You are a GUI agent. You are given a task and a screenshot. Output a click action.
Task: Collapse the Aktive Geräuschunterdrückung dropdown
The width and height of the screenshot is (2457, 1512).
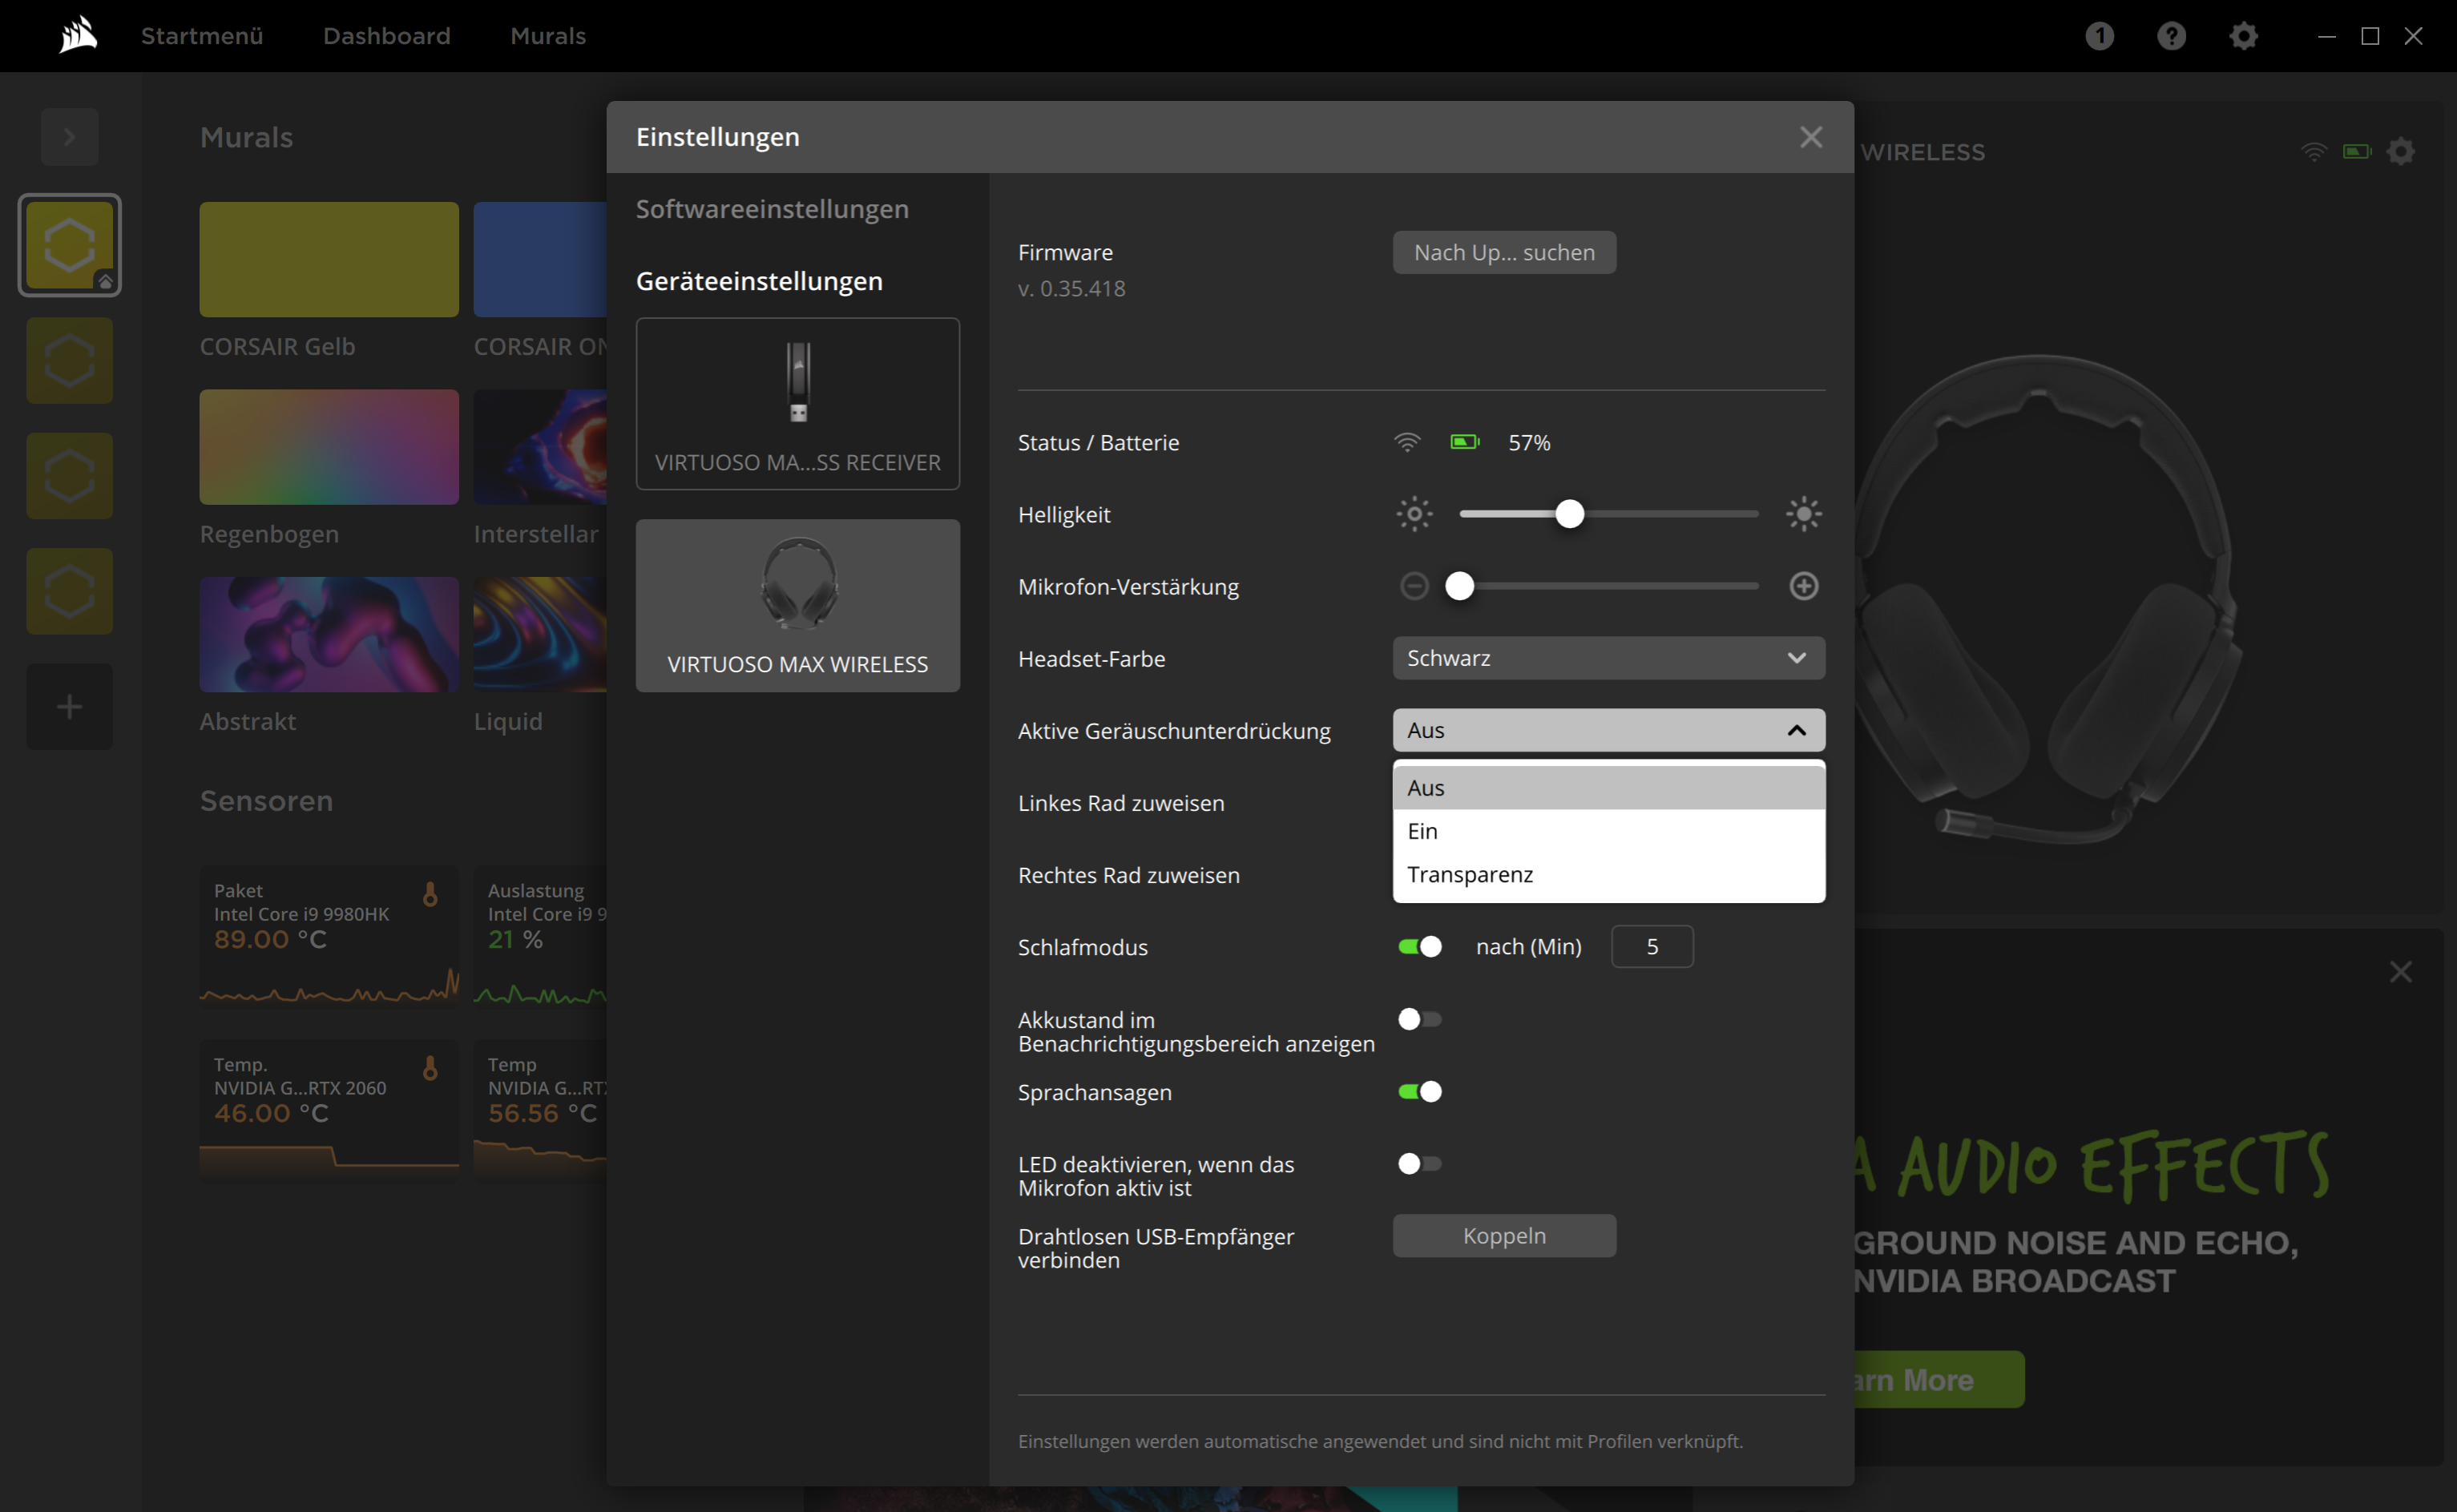tap(1608, 730)
